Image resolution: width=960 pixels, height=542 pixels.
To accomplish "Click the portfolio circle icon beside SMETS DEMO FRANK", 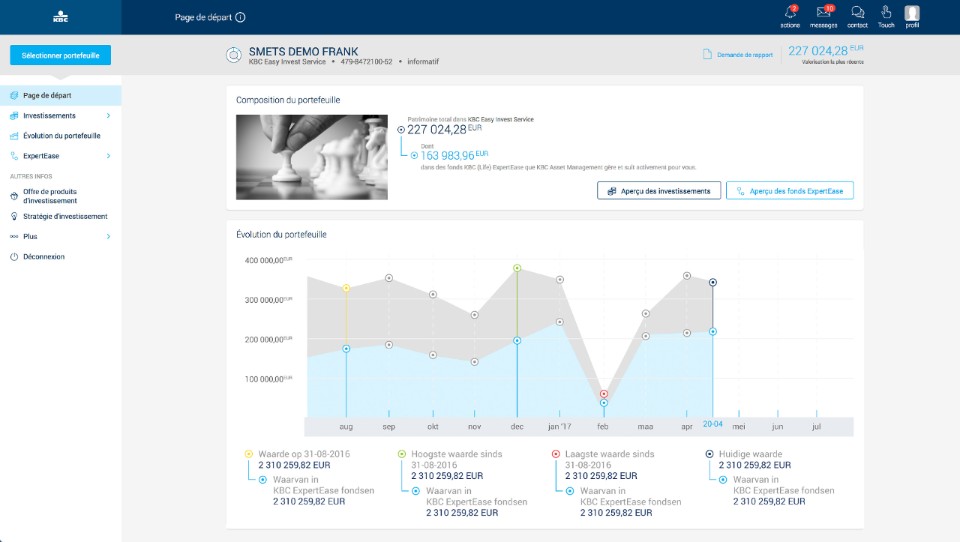I will click(233, 55).
